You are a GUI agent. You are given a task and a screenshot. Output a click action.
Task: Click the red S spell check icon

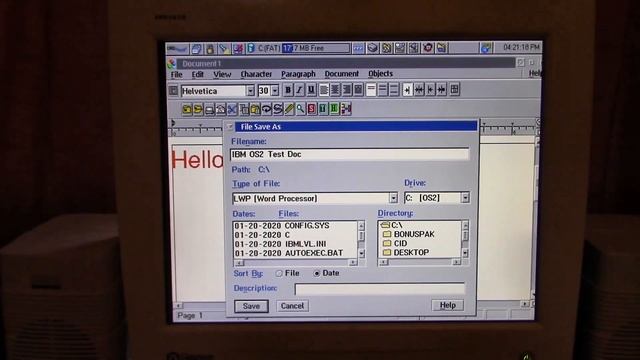click(x=312, y=109)
